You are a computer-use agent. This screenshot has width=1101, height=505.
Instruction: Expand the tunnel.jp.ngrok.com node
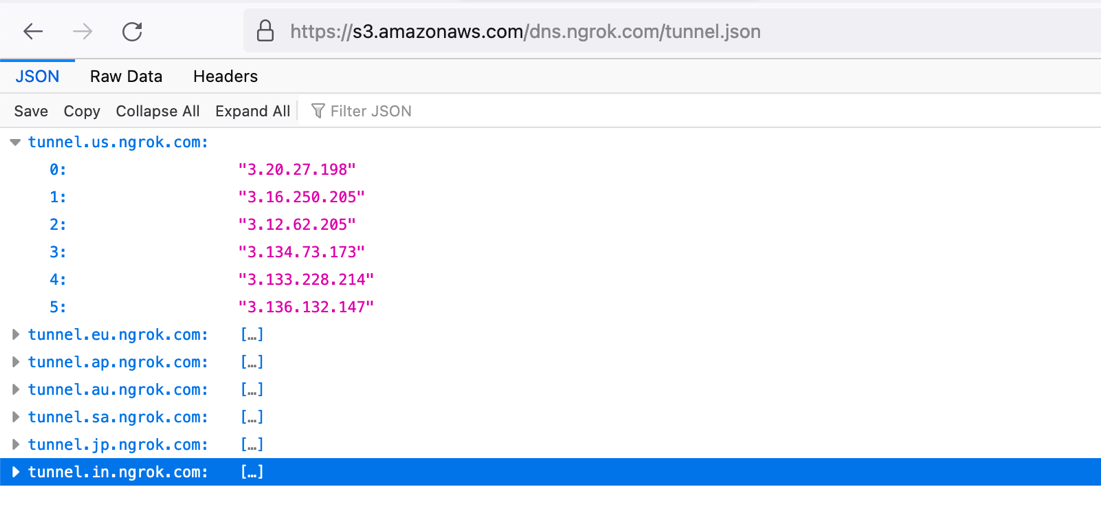coord(15,445)
